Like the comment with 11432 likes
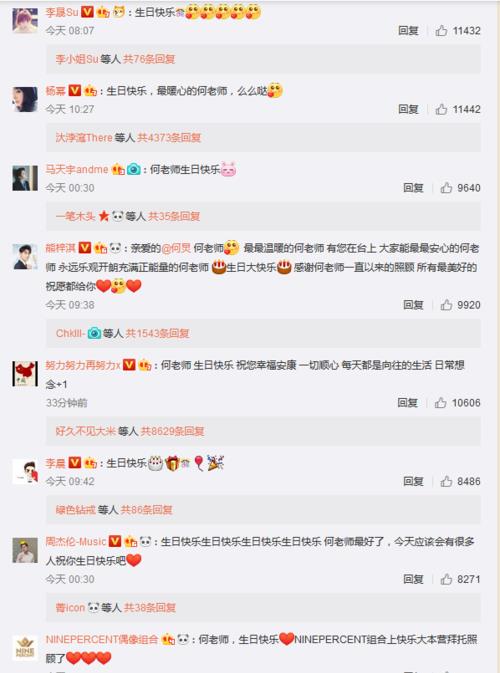 click(x=441, y=30)
